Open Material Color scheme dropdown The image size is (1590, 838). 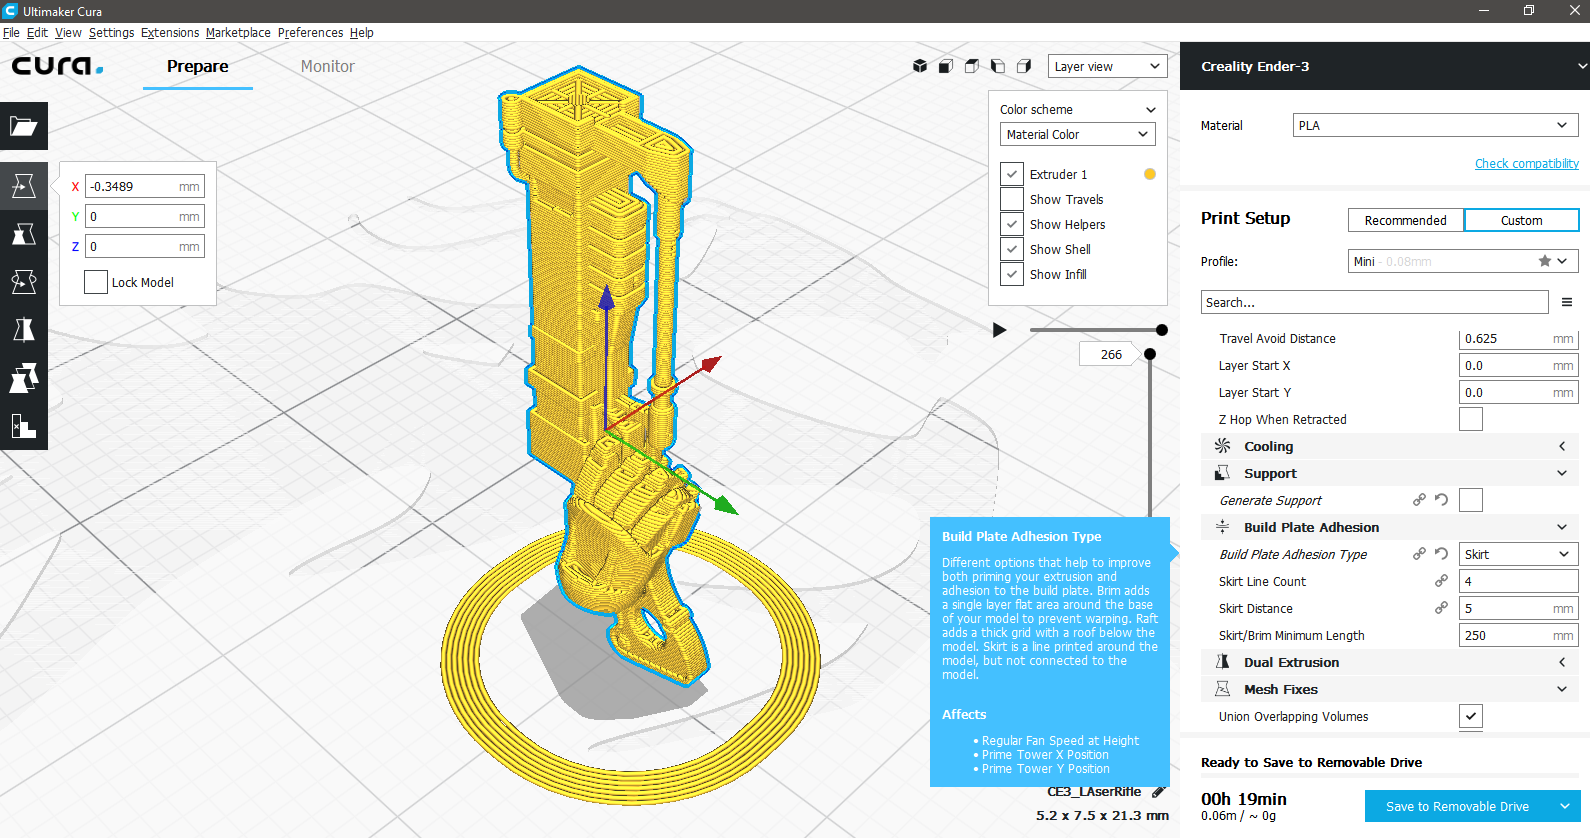pyautogui.click(x=1078, y=134)
